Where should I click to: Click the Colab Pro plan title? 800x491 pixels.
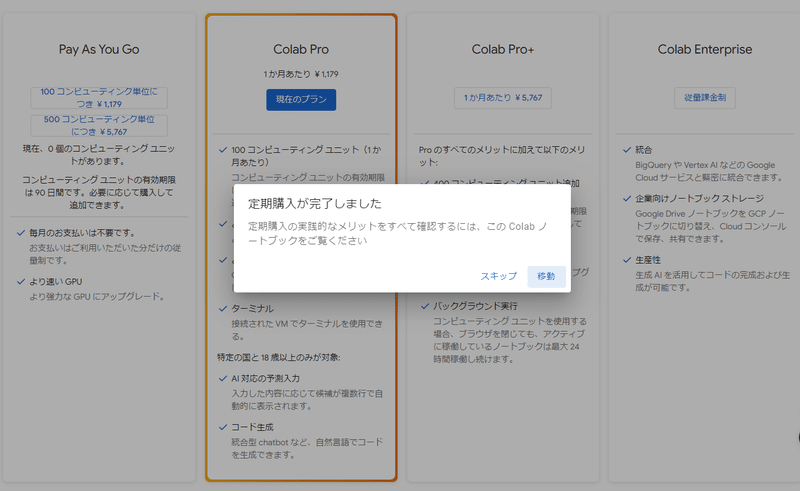[301, 50]
